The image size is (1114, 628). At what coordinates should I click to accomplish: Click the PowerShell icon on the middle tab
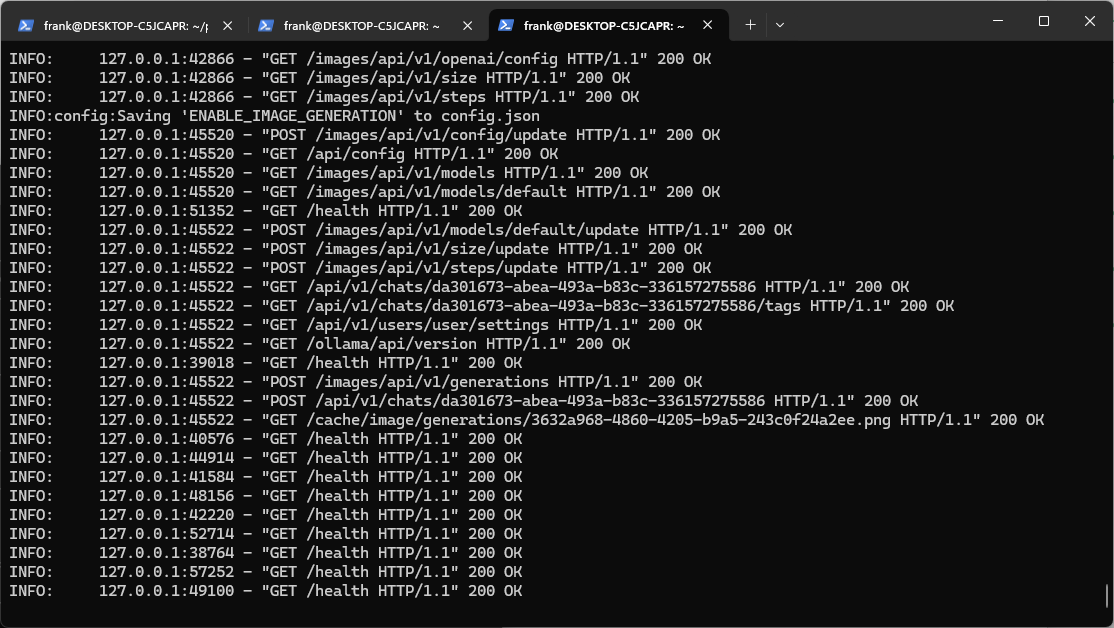(267, 26)
